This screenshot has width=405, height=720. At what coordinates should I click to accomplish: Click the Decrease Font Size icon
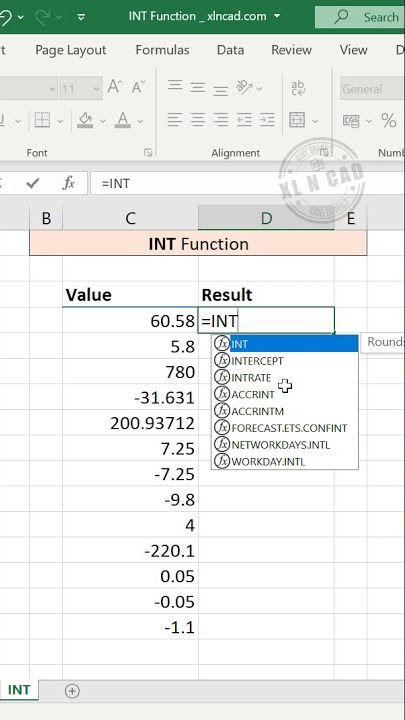coord(138,87)
